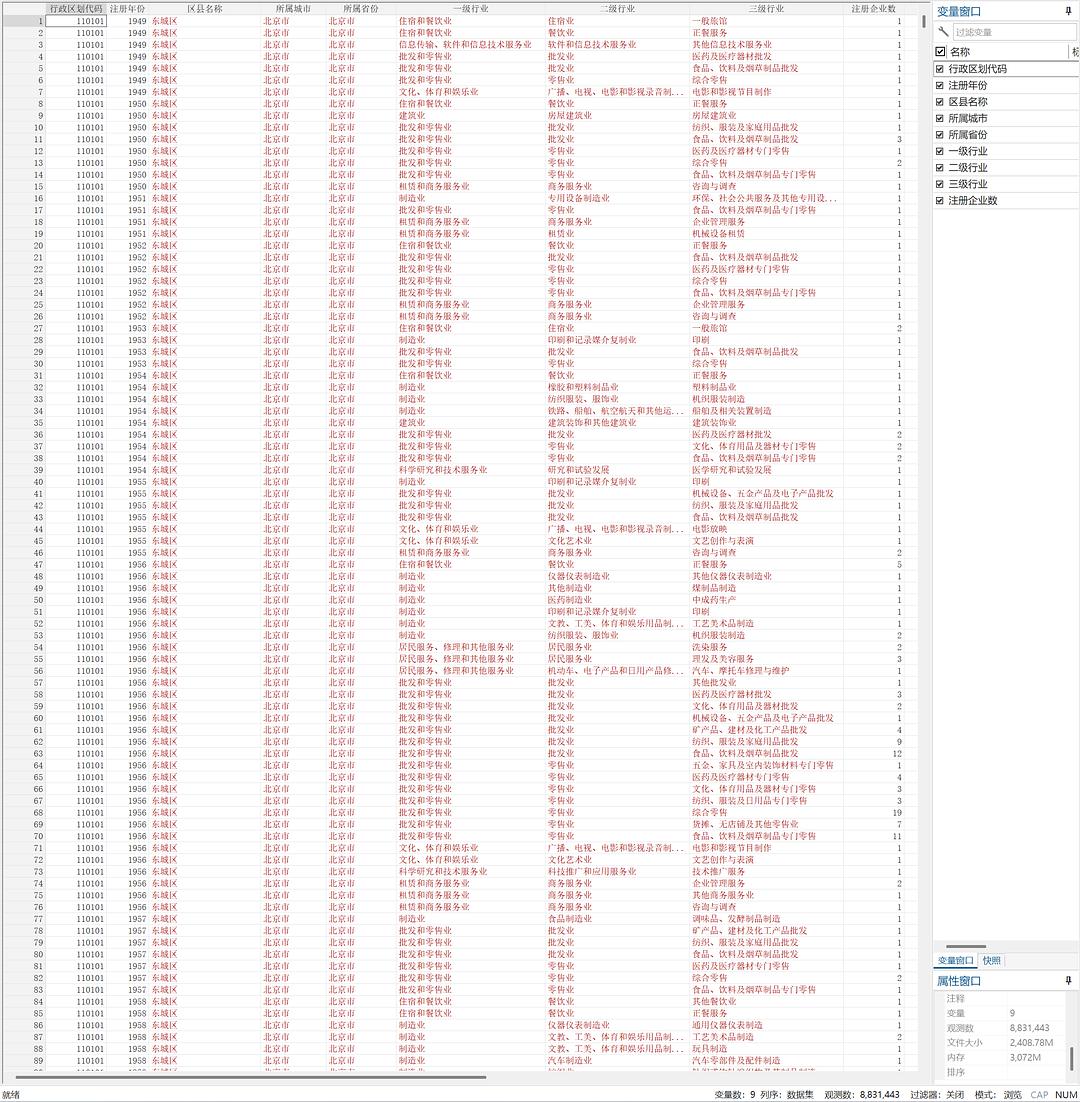Click the 过滤变量 filter input field
1080x1102 pixels.
point(1014,32)
